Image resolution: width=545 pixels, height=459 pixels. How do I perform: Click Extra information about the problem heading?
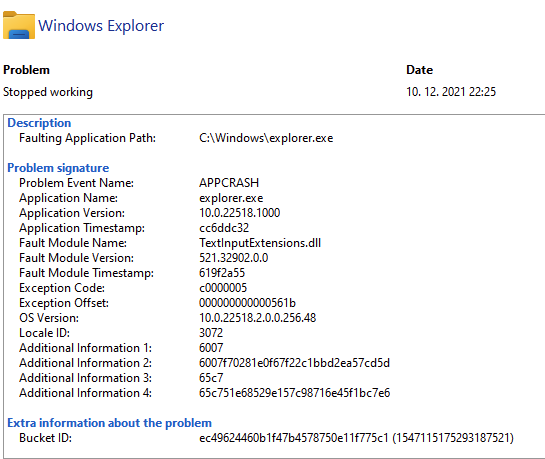coord(109,423)
